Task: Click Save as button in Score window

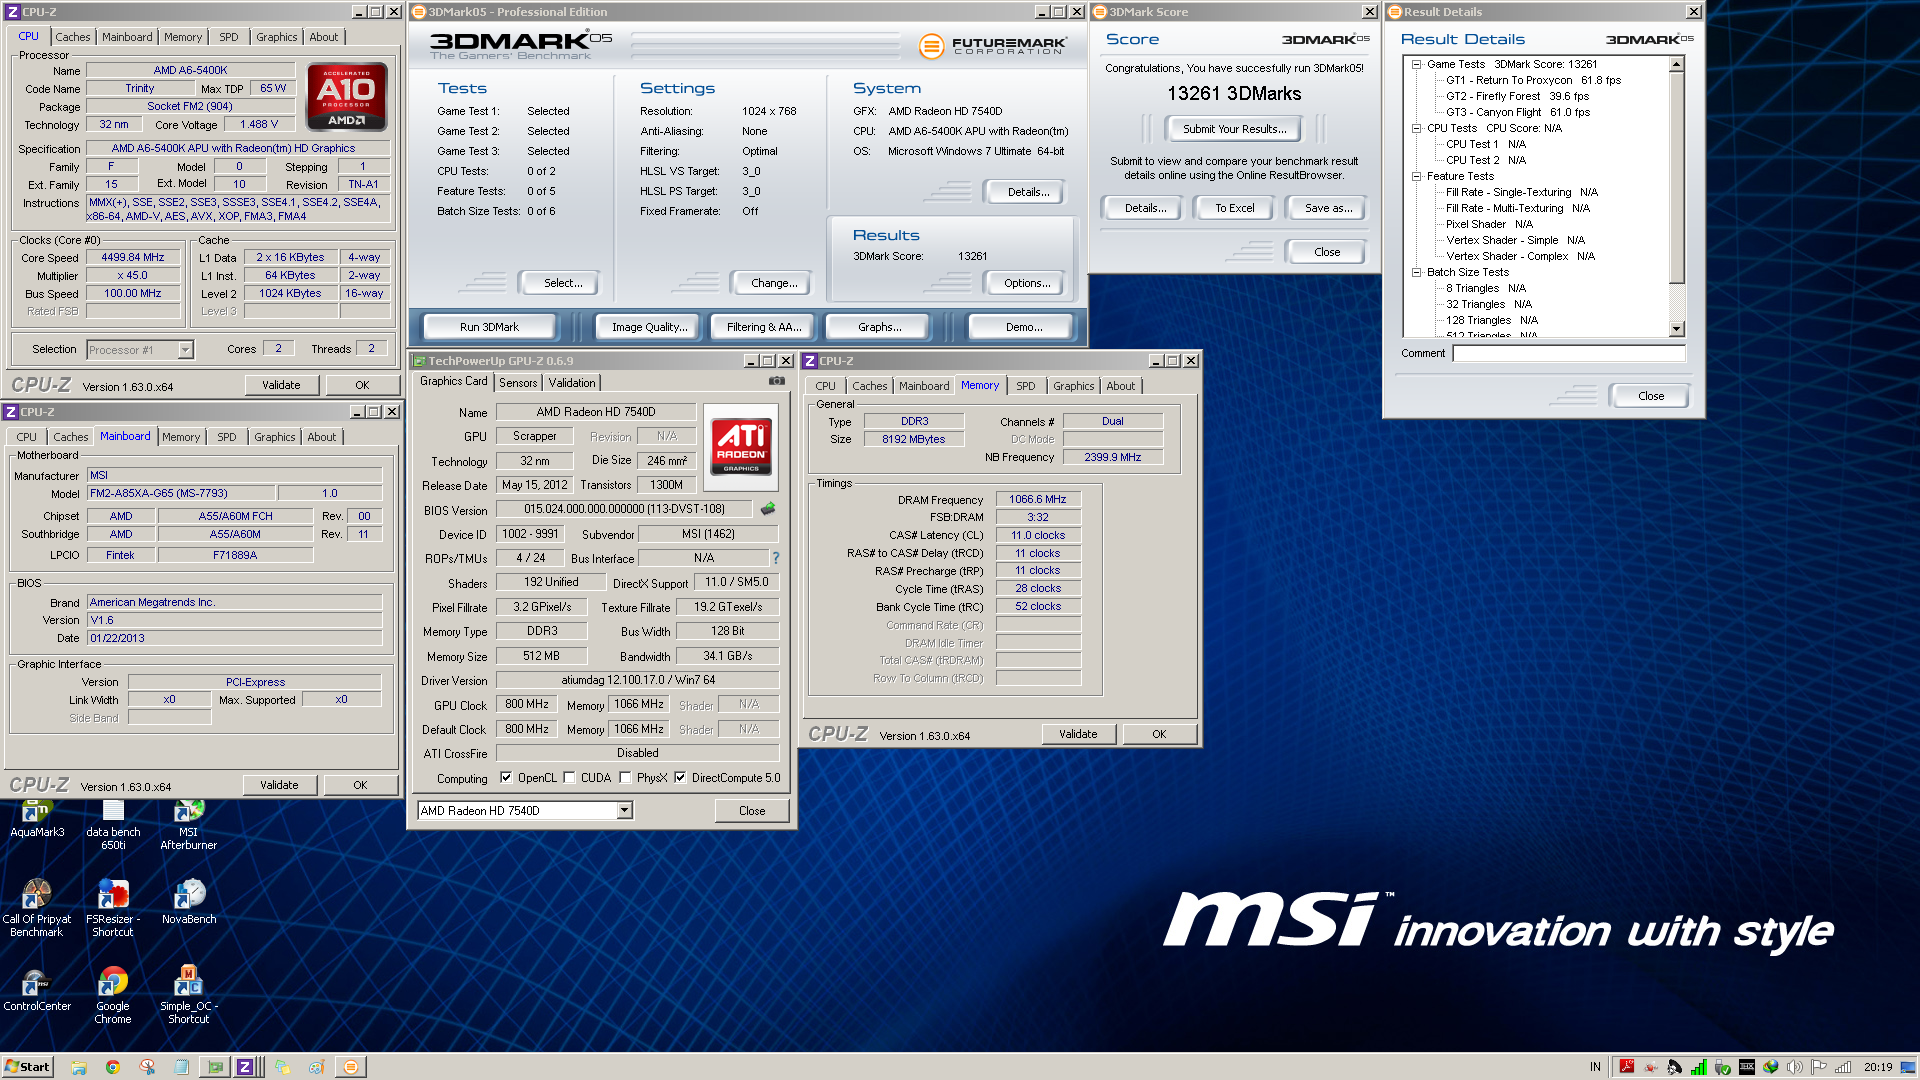Action: tap(1328, 208)
